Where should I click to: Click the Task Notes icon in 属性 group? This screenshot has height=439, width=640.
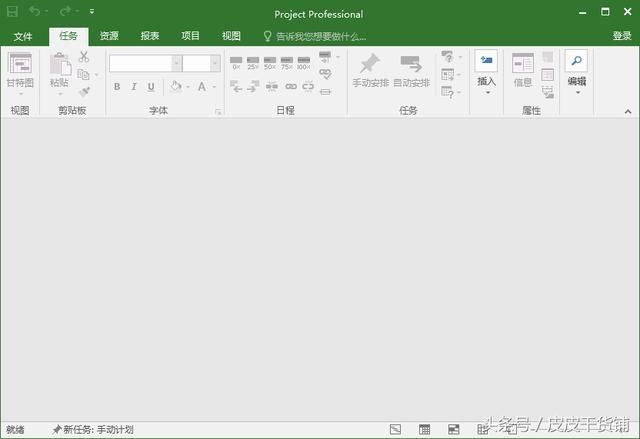548,57
